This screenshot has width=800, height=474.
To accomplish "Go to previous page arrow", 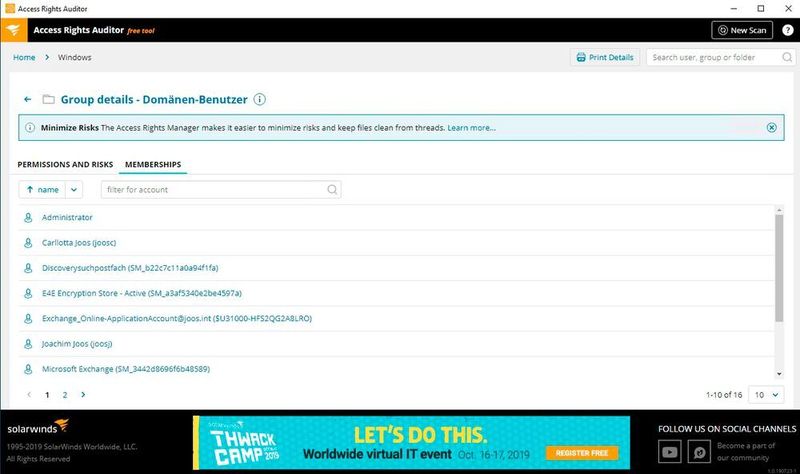I will point(29,394).
